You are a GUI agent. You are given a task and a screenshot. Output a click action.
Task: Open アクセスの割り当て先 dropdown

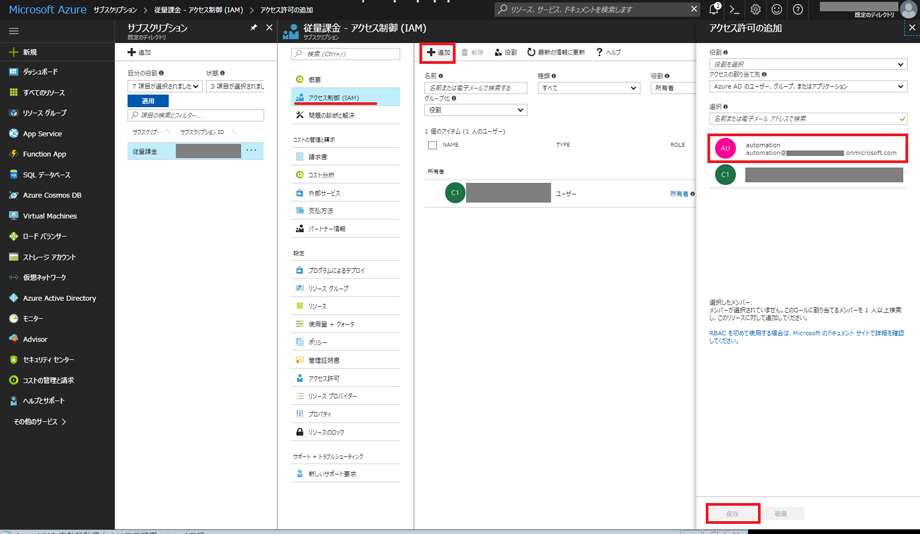point(808,86)
